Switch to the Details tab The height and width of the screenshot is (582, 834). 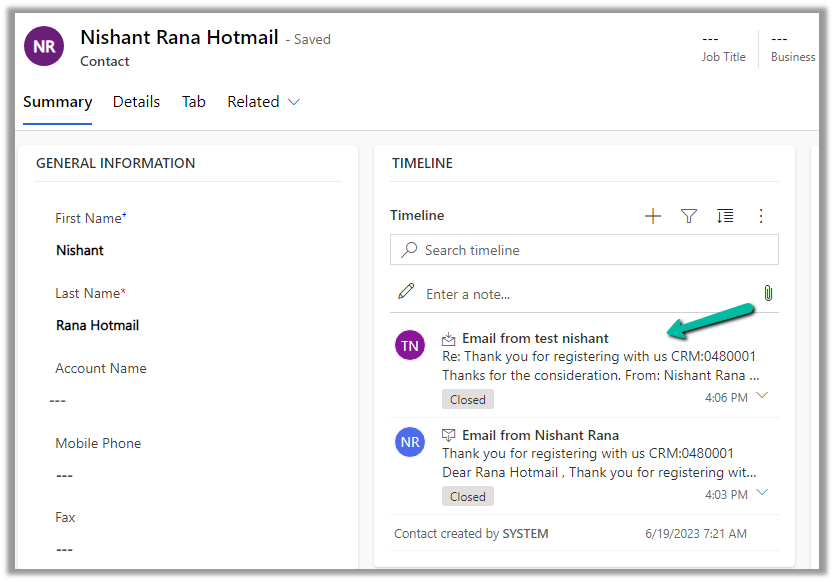click(x=136, y=102)
